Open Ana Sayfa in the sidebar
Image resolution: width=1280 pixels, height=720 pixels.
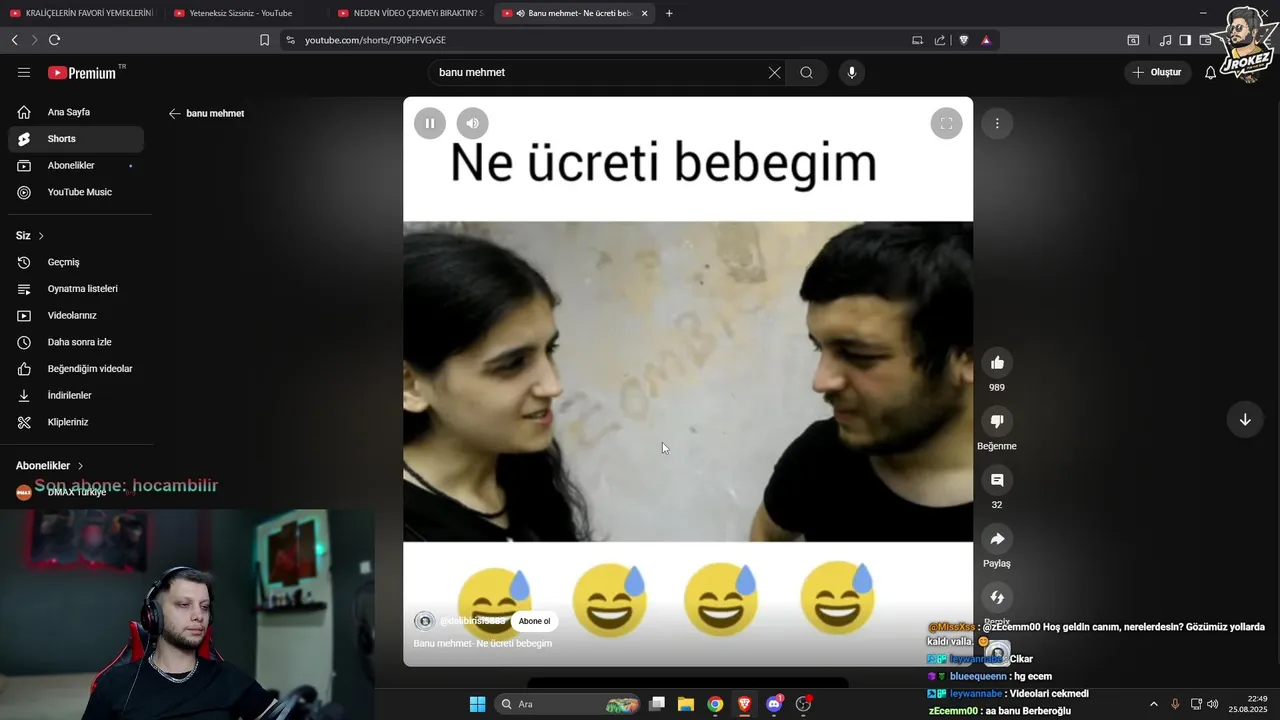point(76,112)
